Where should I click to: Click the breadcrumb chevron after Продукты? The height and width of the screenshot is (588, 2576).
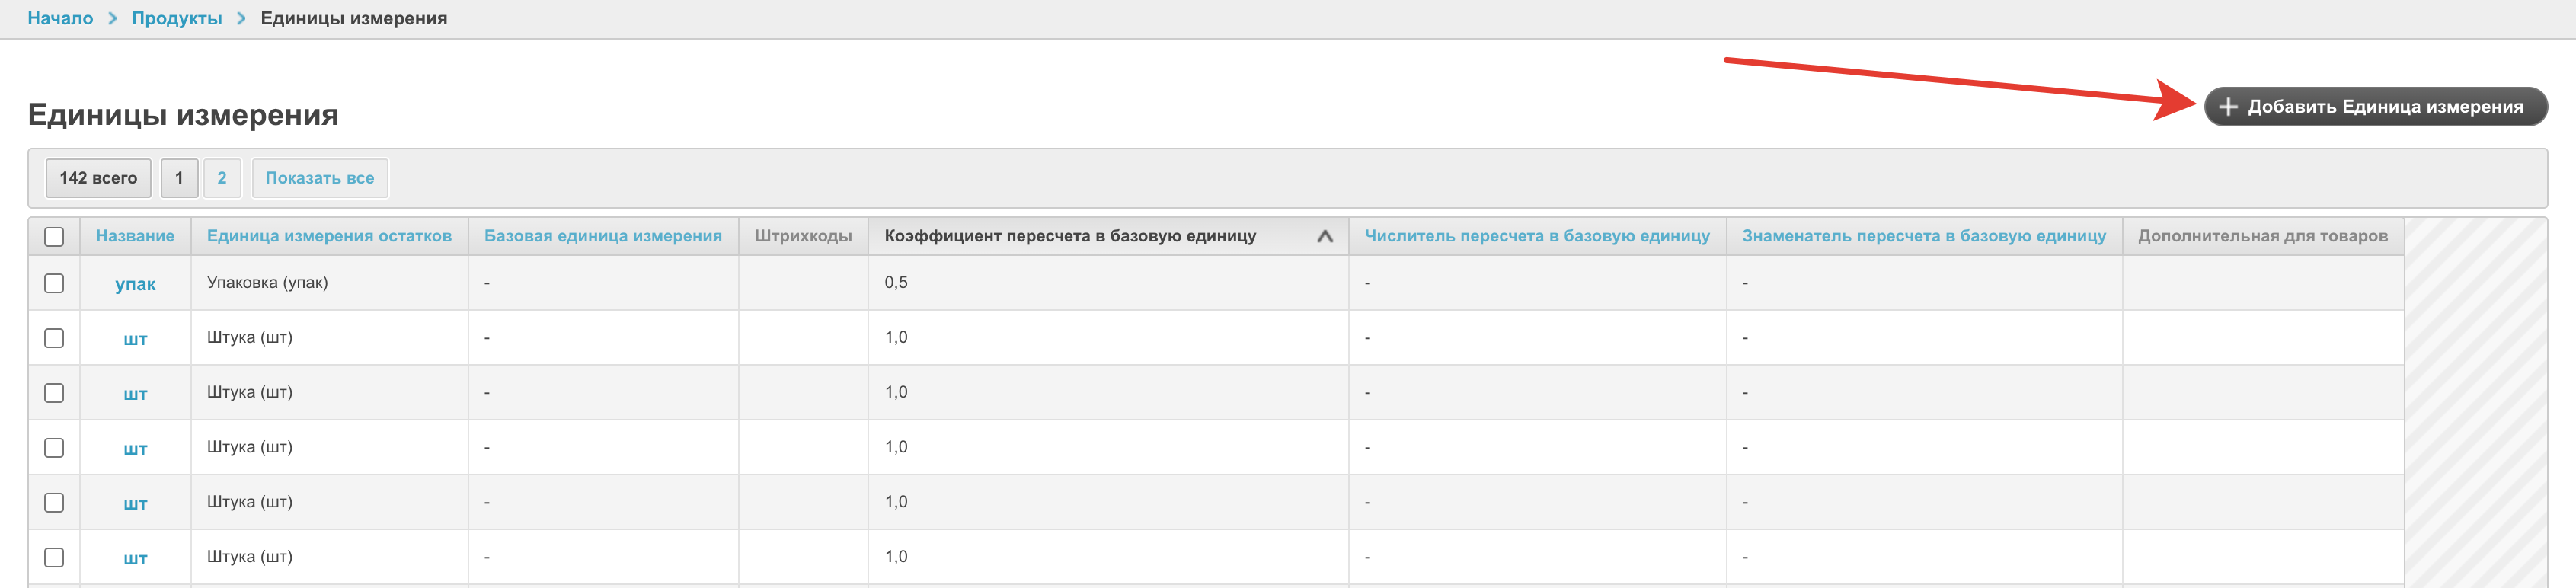[241, 19]
